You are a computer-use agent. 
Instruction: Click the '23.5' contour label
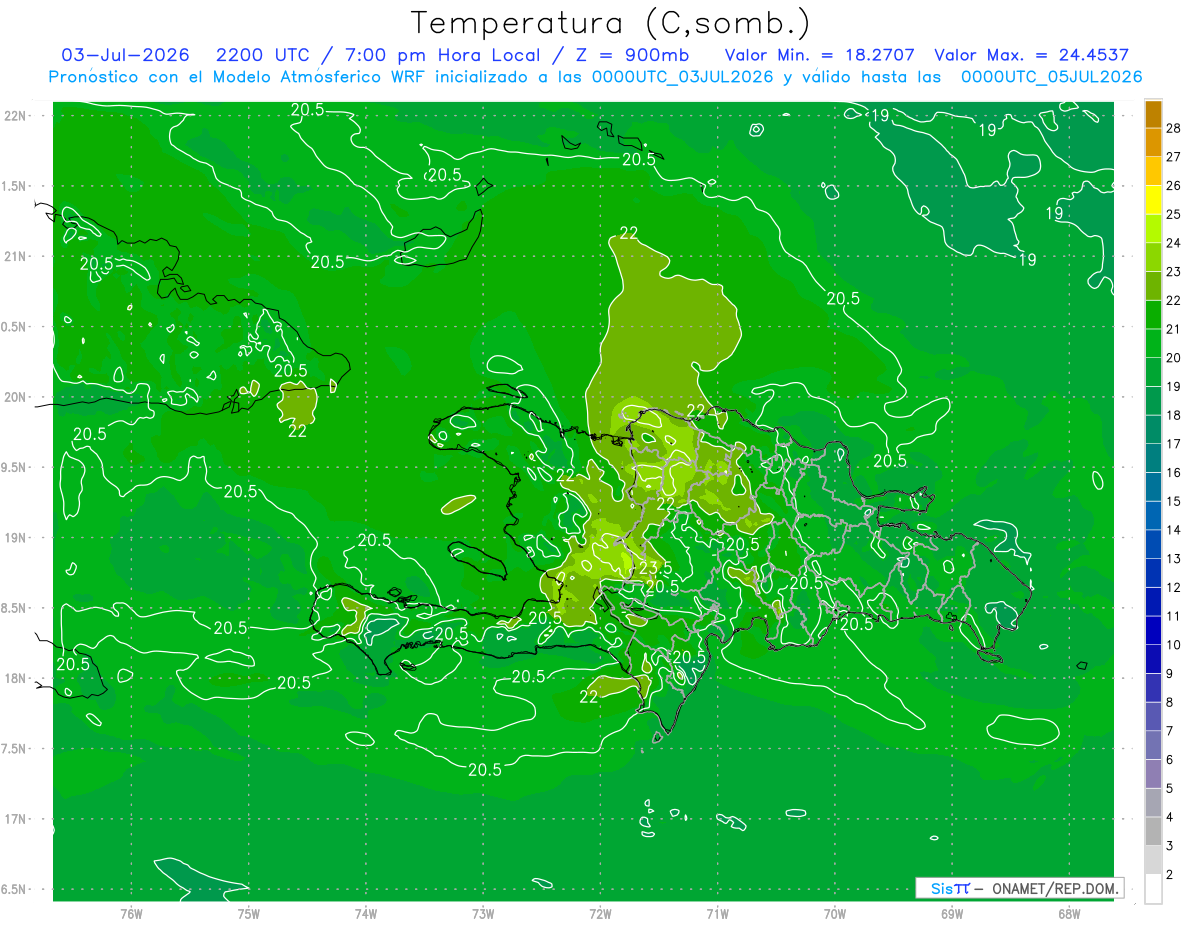(x=656, y=568)
